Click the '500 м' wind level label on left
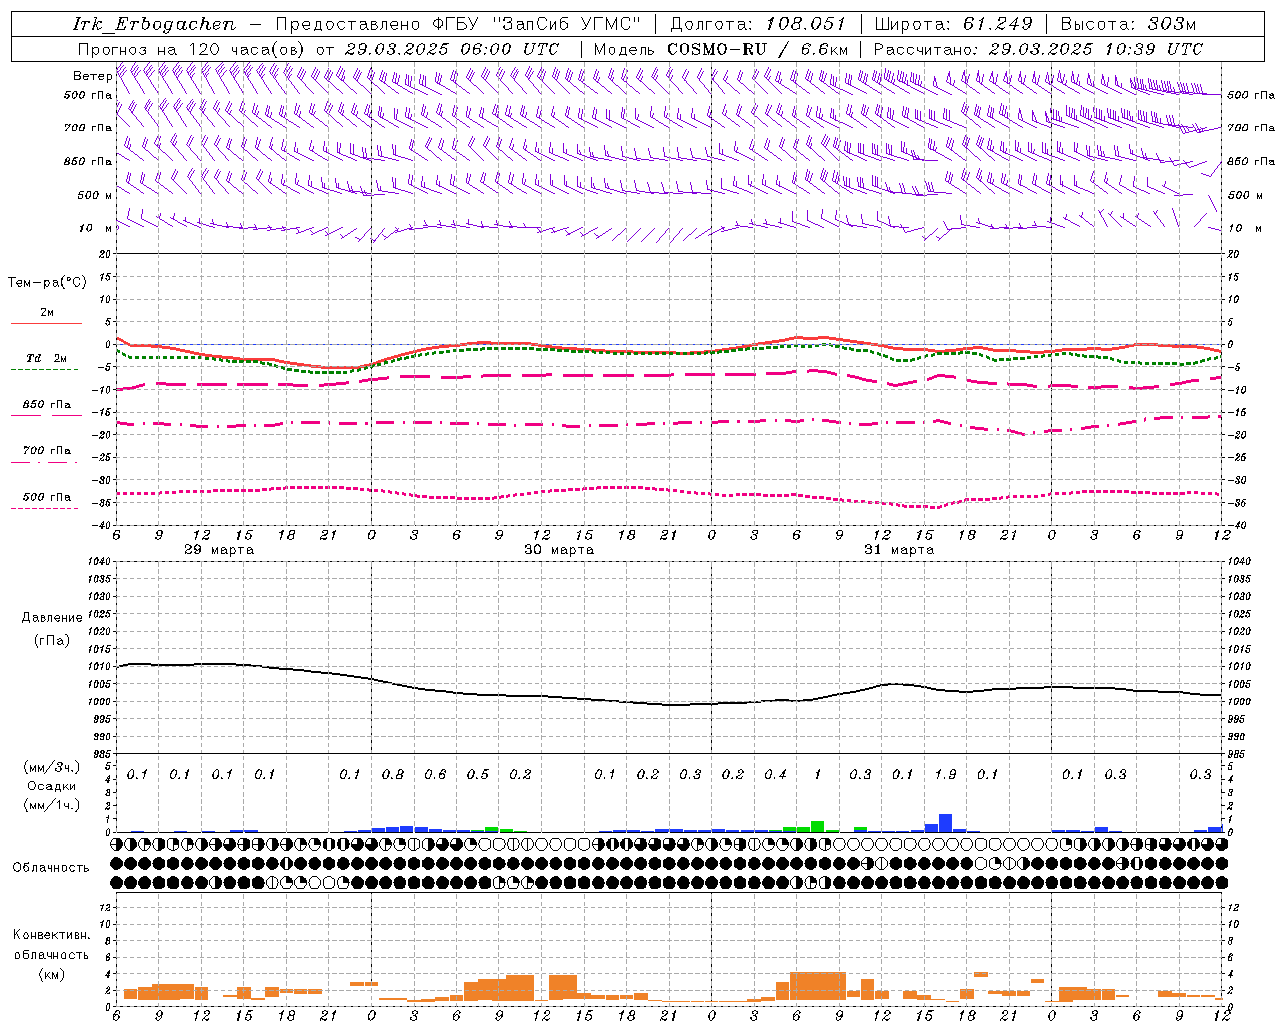Image resolution: width=1280 pixels, height=1024 pixels. (95, 195)
